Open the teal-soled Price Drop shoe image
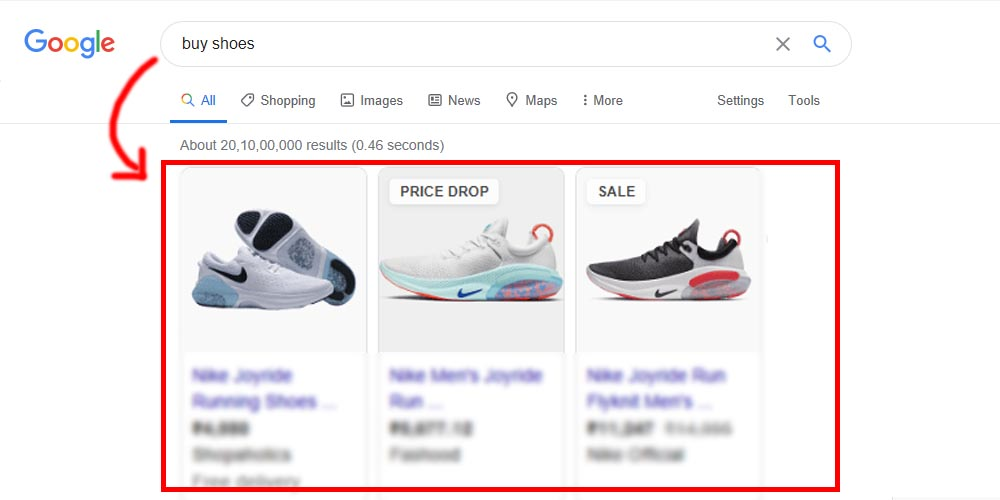Image resolution: width=1000 pixels, height=500 pixels. [x=471, y=260]
